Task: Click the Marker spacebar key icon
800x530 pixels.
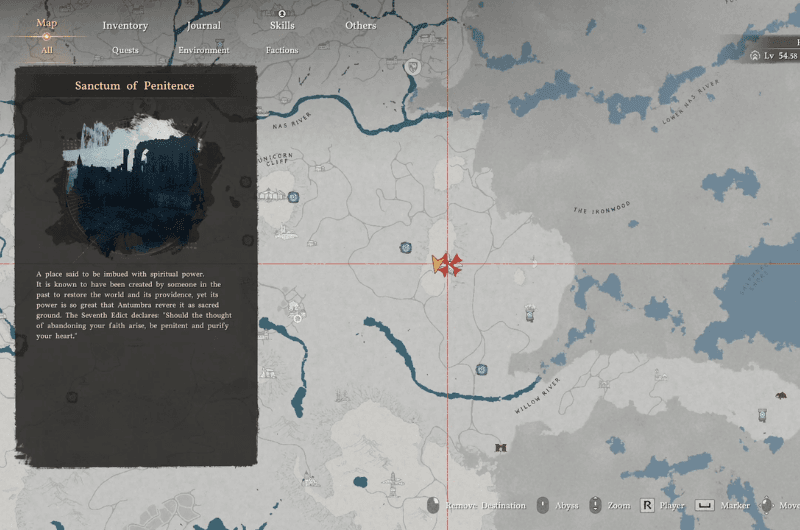Action: click(x=704, y=506)
